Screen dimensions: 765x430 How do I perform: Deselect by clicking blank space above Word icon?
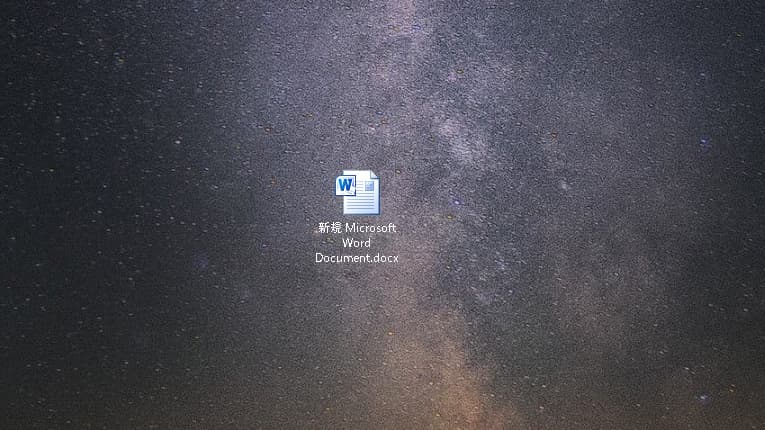pyautogui.click(x=357, y=90)
